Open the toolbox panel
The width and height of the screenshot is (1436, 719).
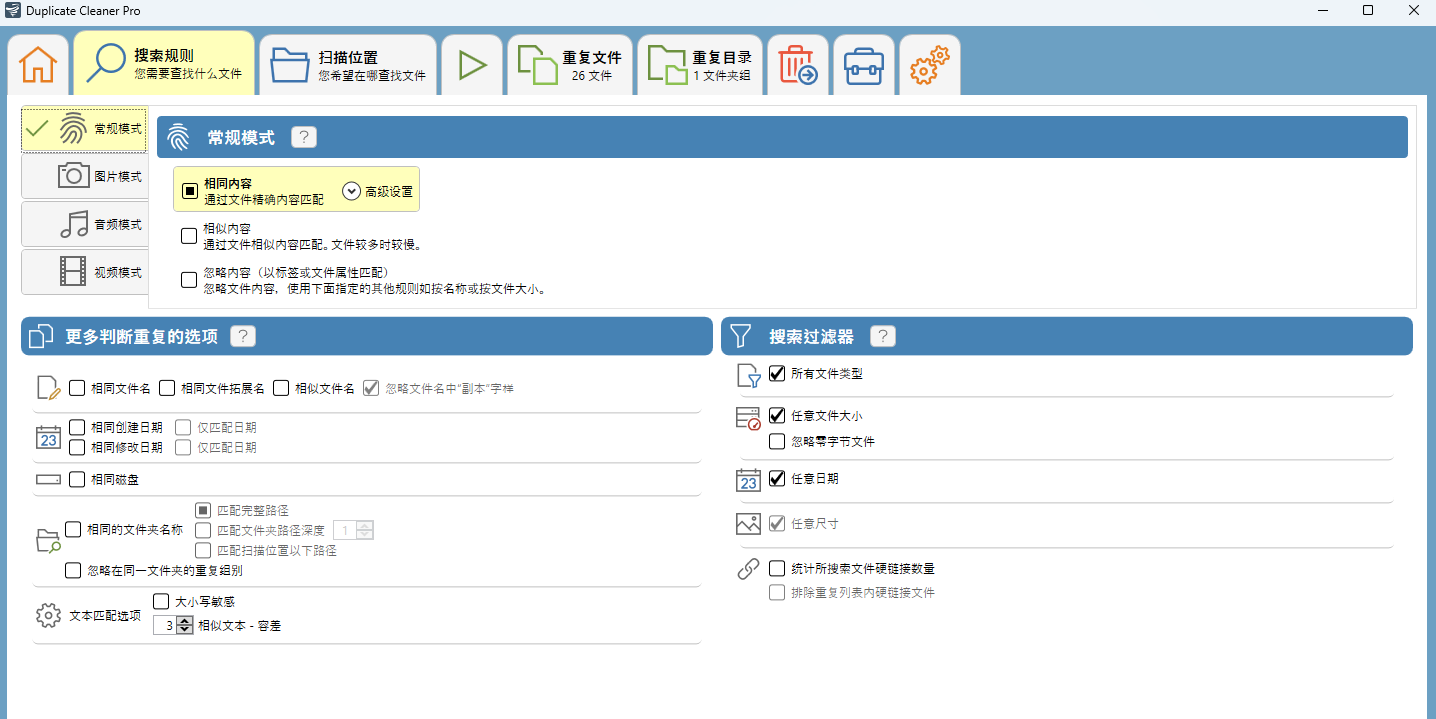(863, 63)
